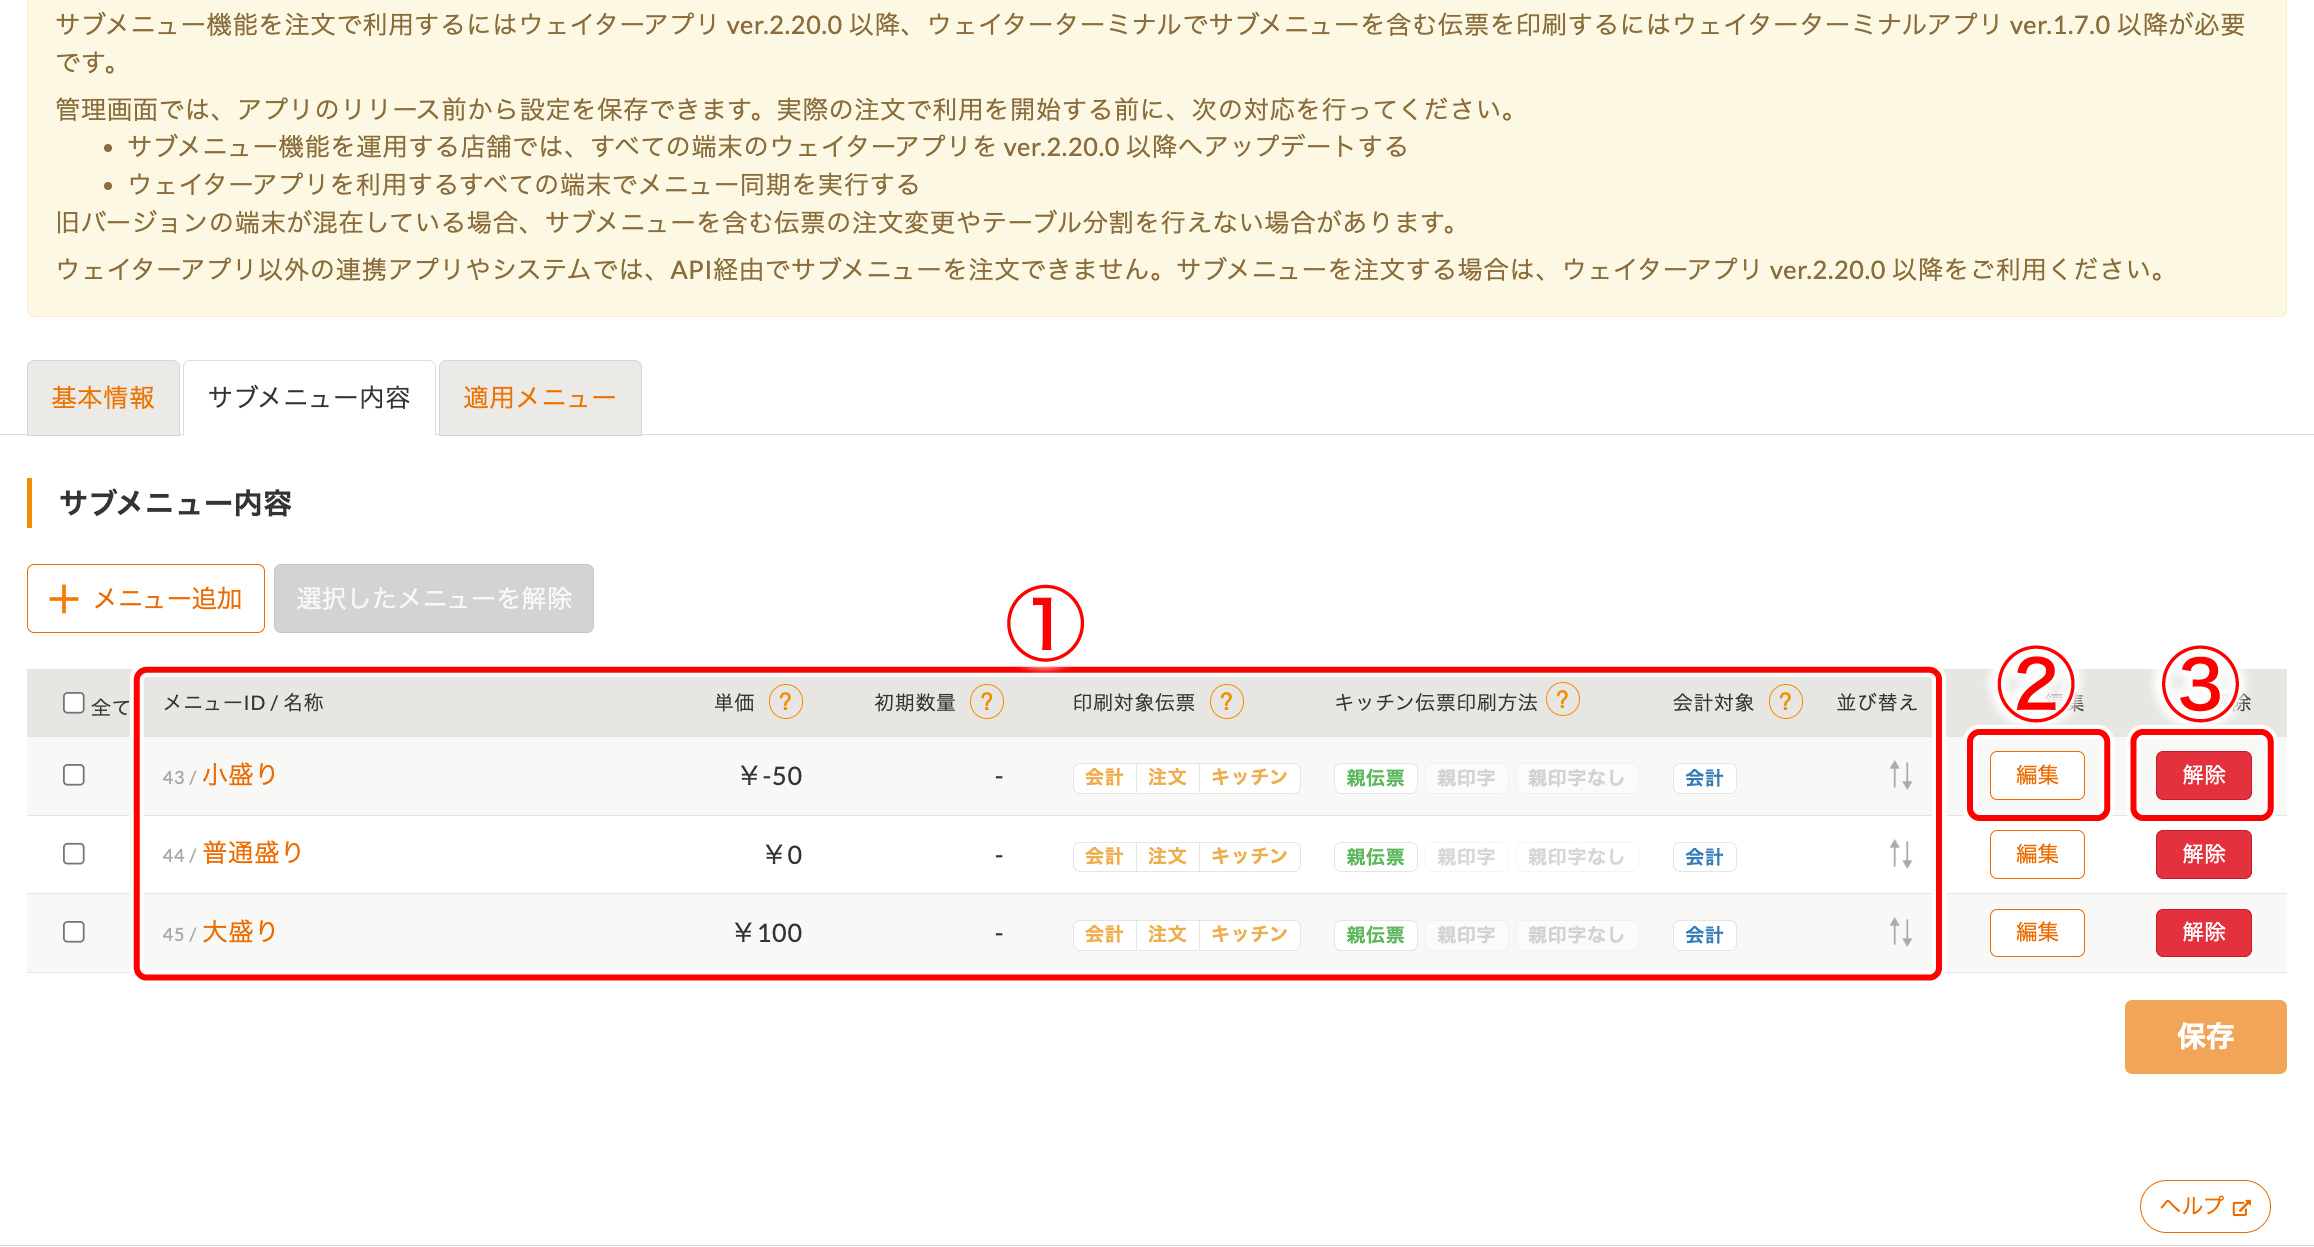Open the 大盛り menu link

(240, 932)
